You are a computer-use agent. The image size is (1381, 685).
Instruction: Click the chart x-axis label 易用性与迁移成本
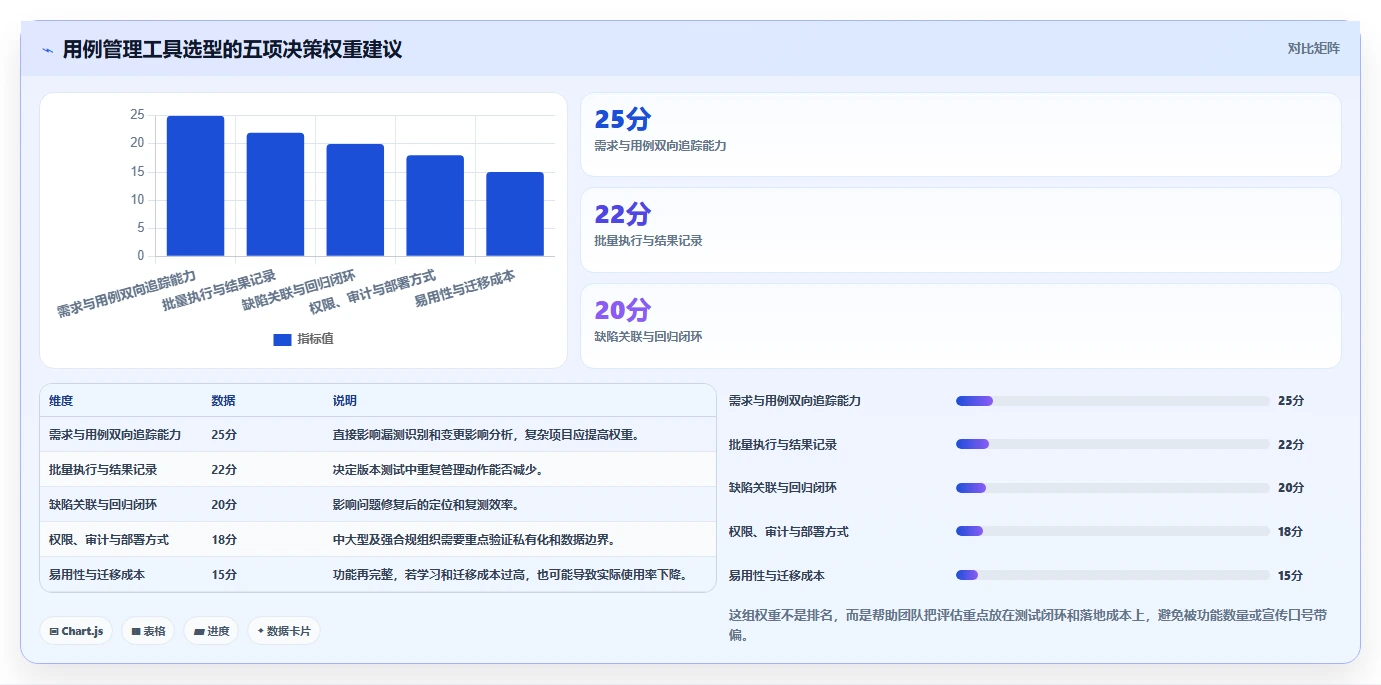(x=466, y=289)
